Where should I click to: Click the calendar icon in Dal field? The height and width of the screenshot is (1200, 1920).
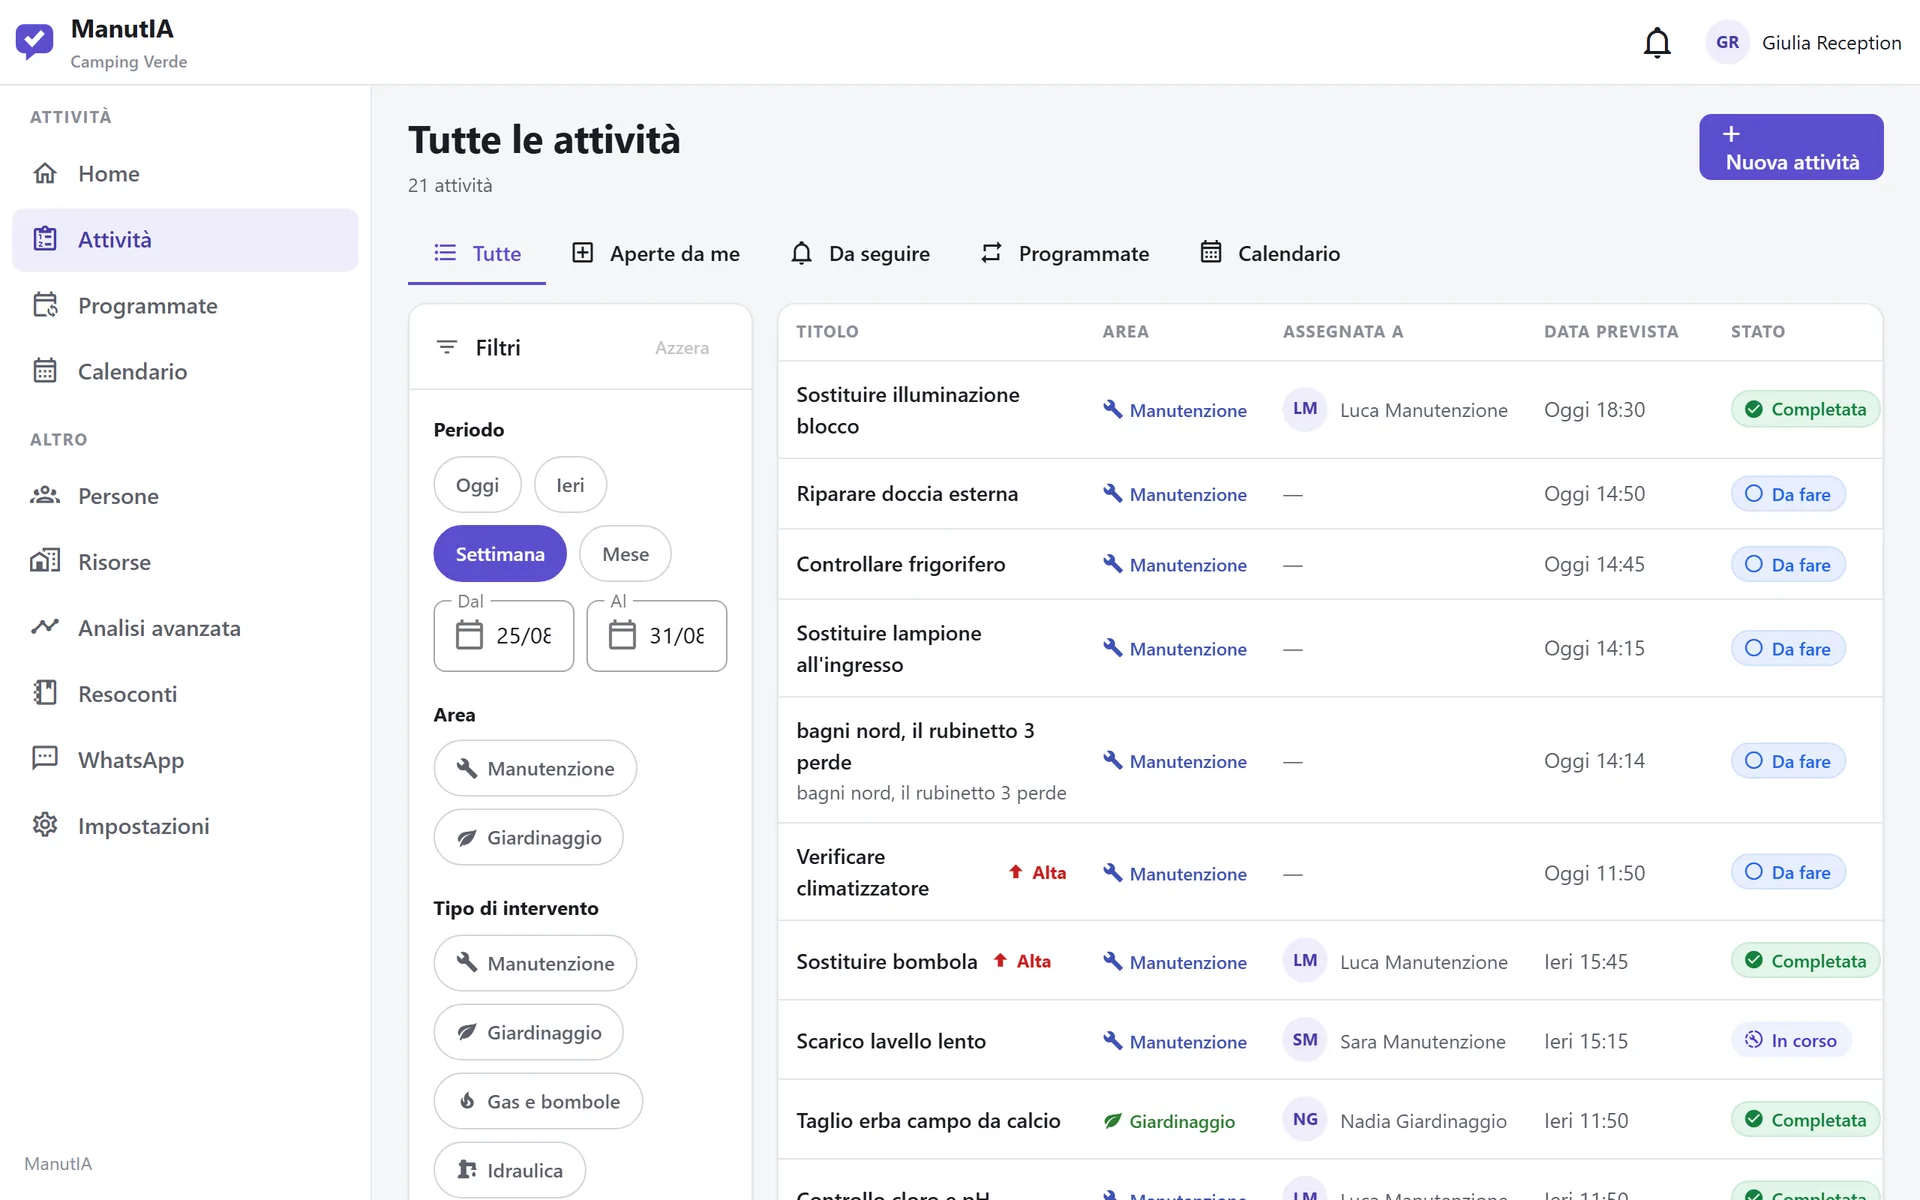coord(470,635)
